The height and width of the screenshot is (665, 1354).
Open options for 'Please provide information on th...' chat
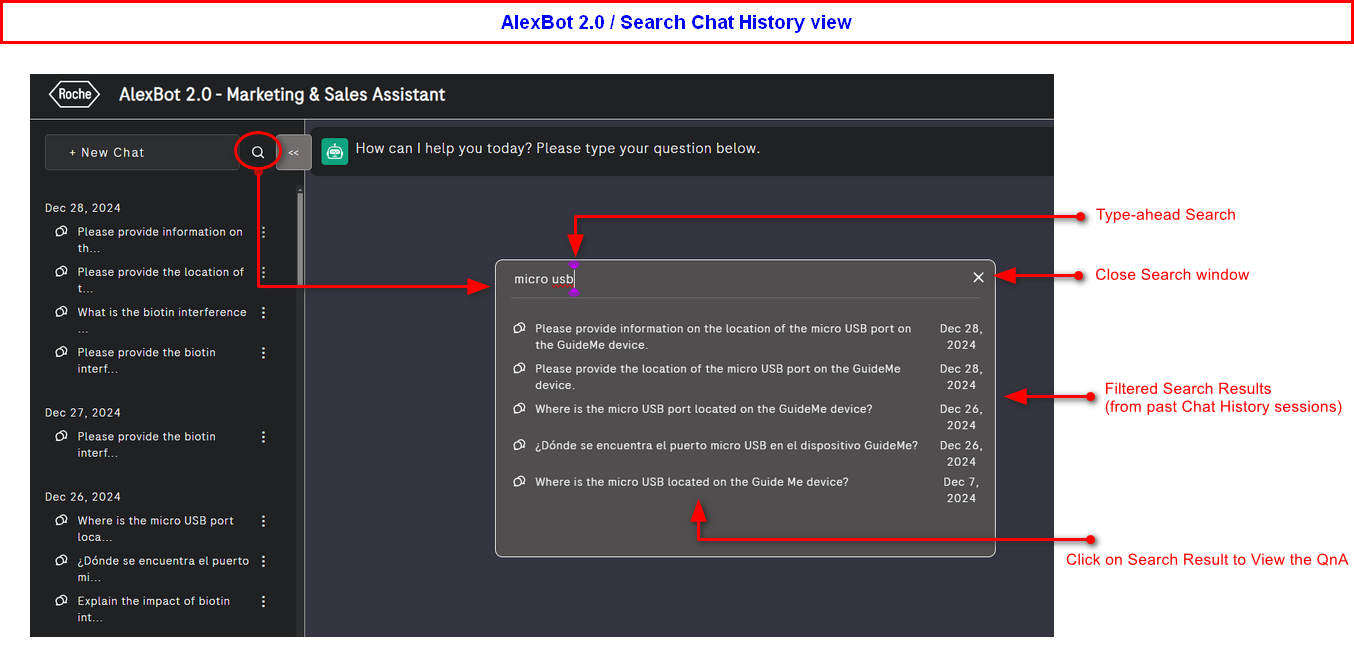[264, 232]
